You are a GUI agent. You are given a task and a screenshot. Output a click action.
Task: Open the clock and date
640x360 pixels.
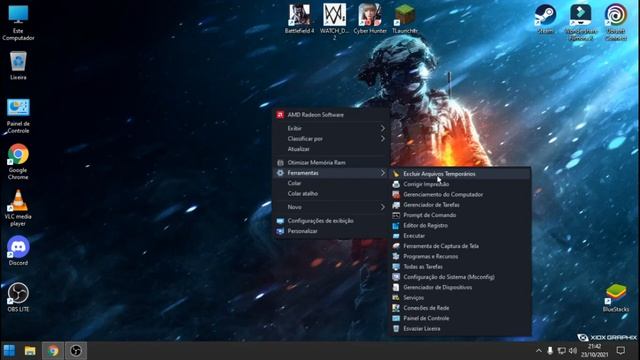point(594,351)
